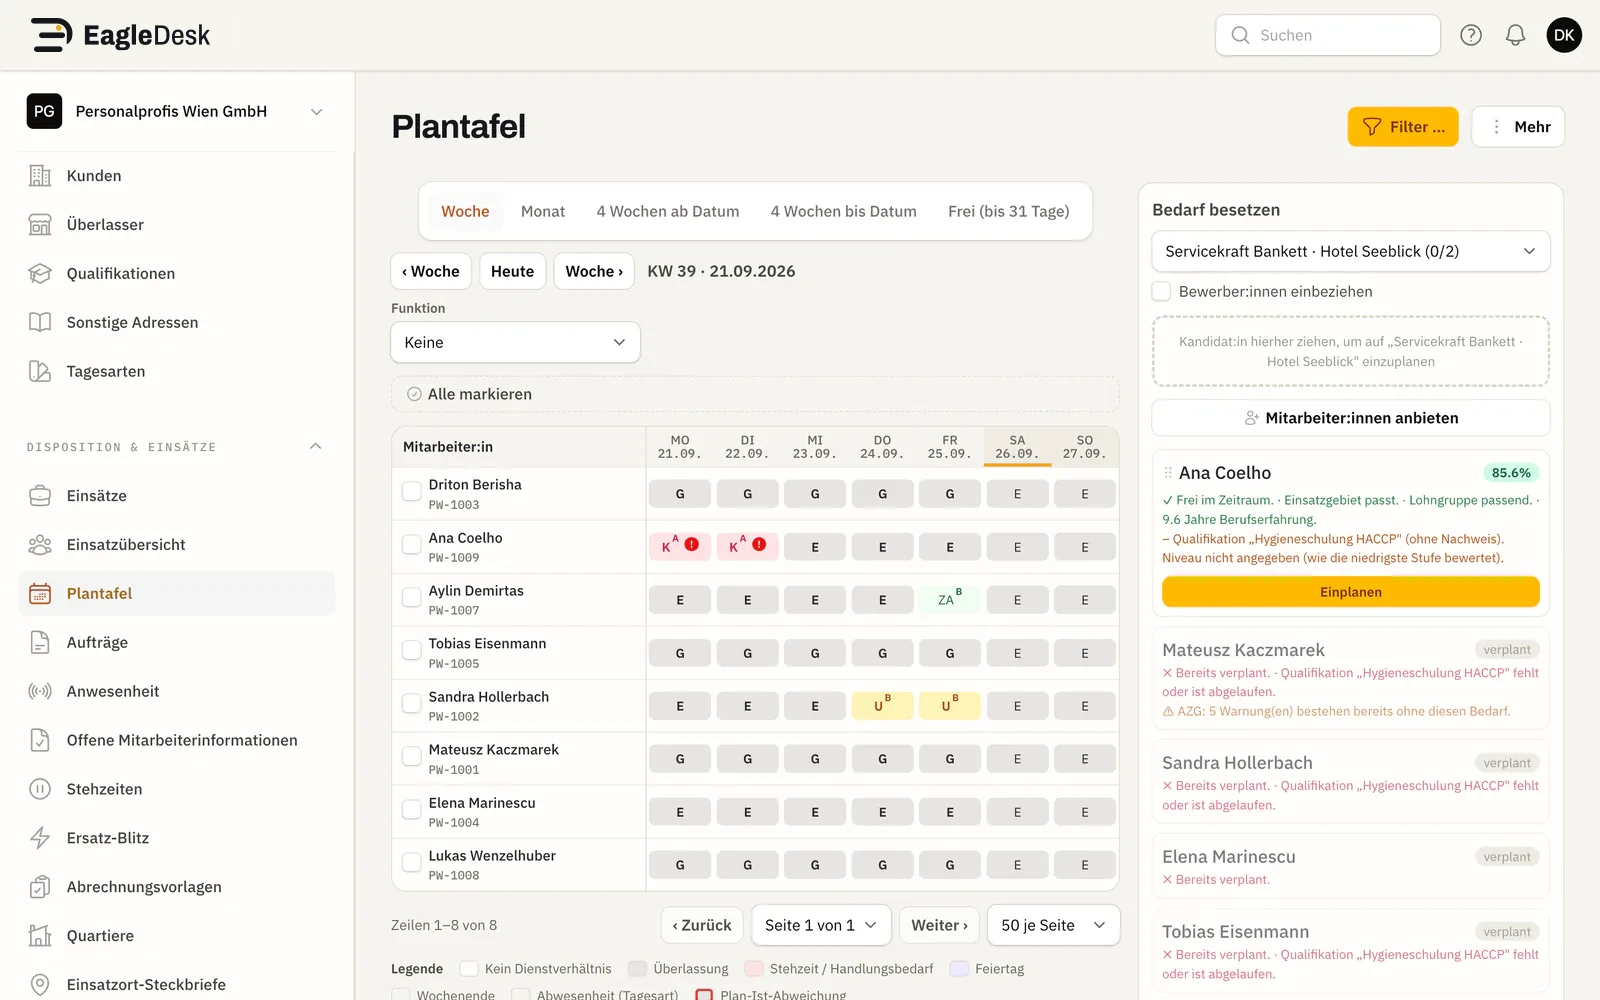The width and height of the screenshot is (1600, 1000).
Task: Click the Quartiere building icon
Action: [x=40, y=936]
